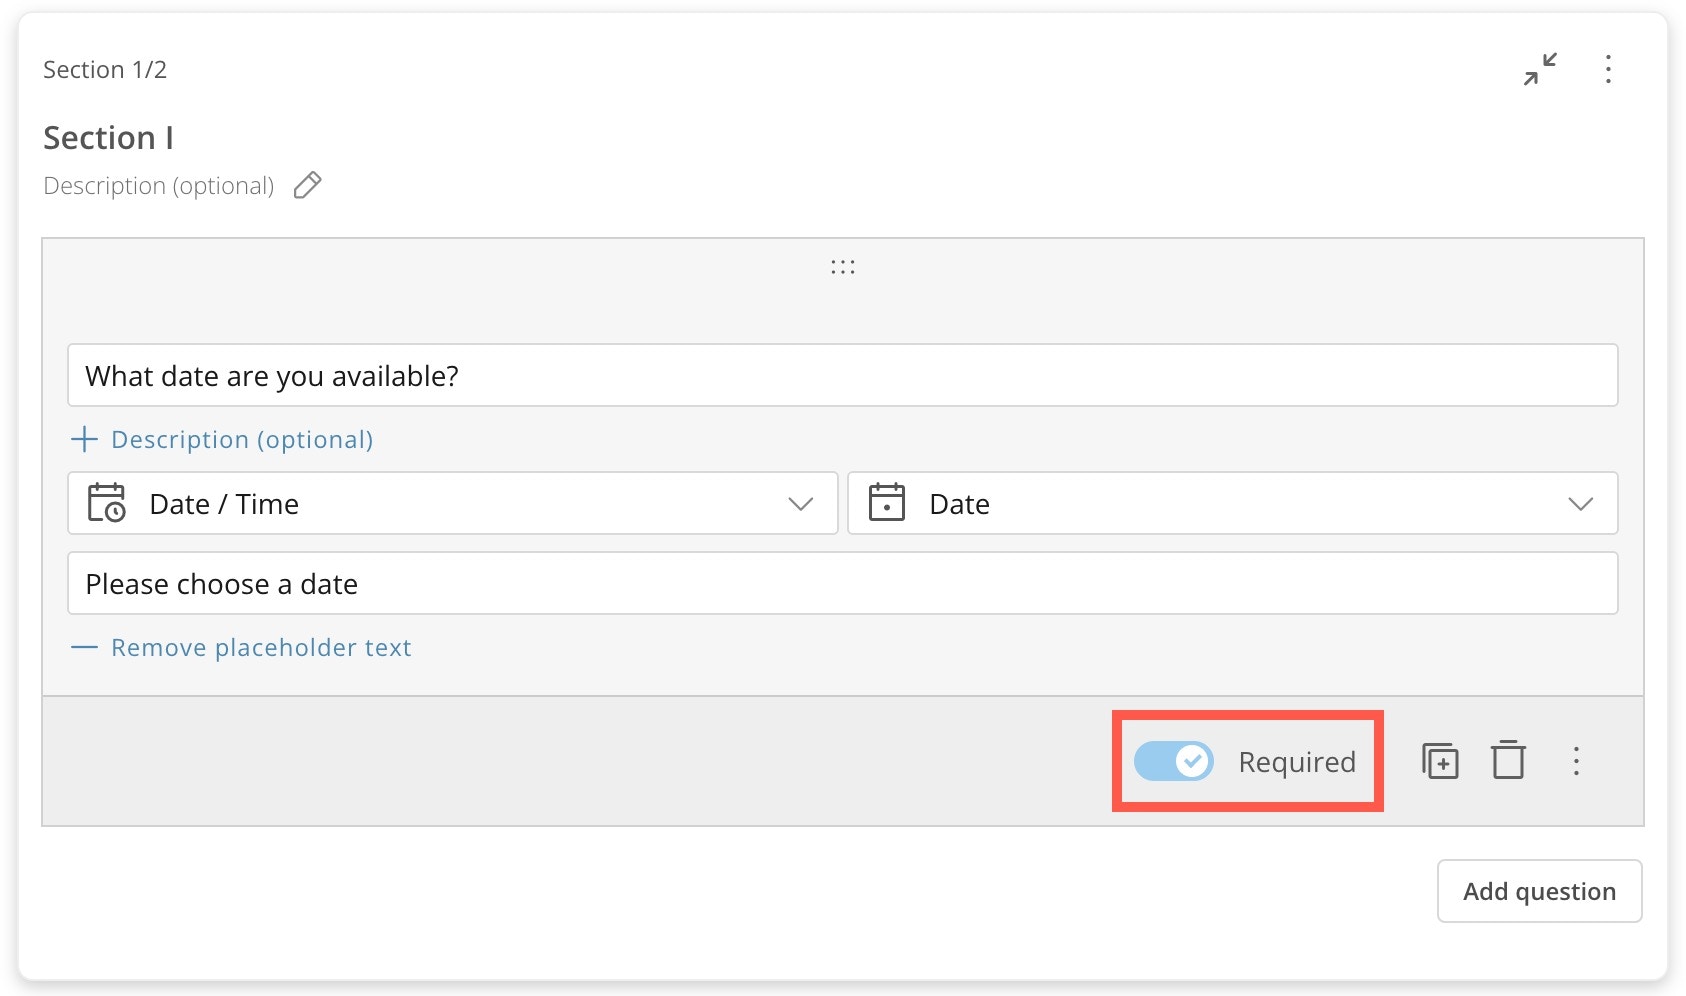1686x996 pixels.
Task: Click the Required label text
Action: (x=1297, y=762)
